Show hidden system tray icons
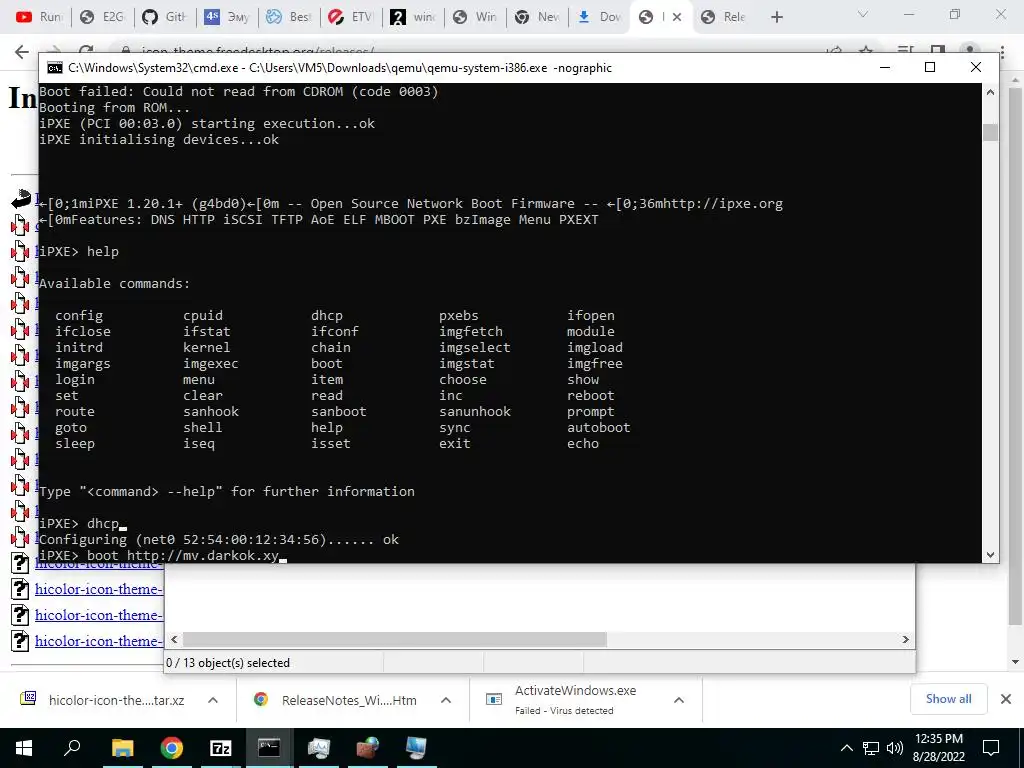 (846, 748)
